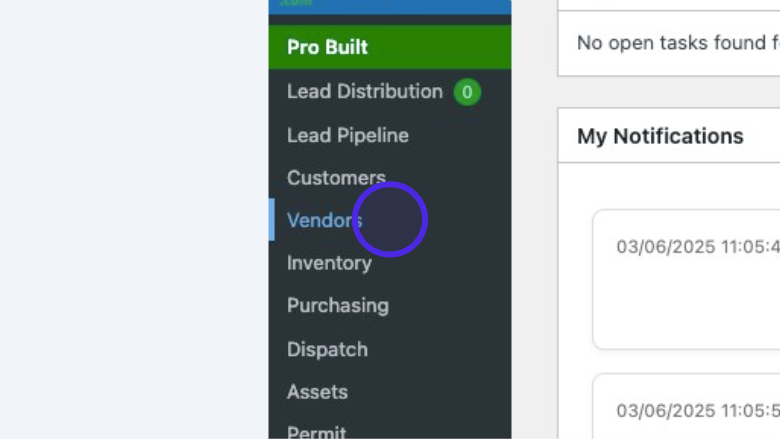Open the Permit menu item
Viewport: 780px width, 439px height.
pos(316,432)
